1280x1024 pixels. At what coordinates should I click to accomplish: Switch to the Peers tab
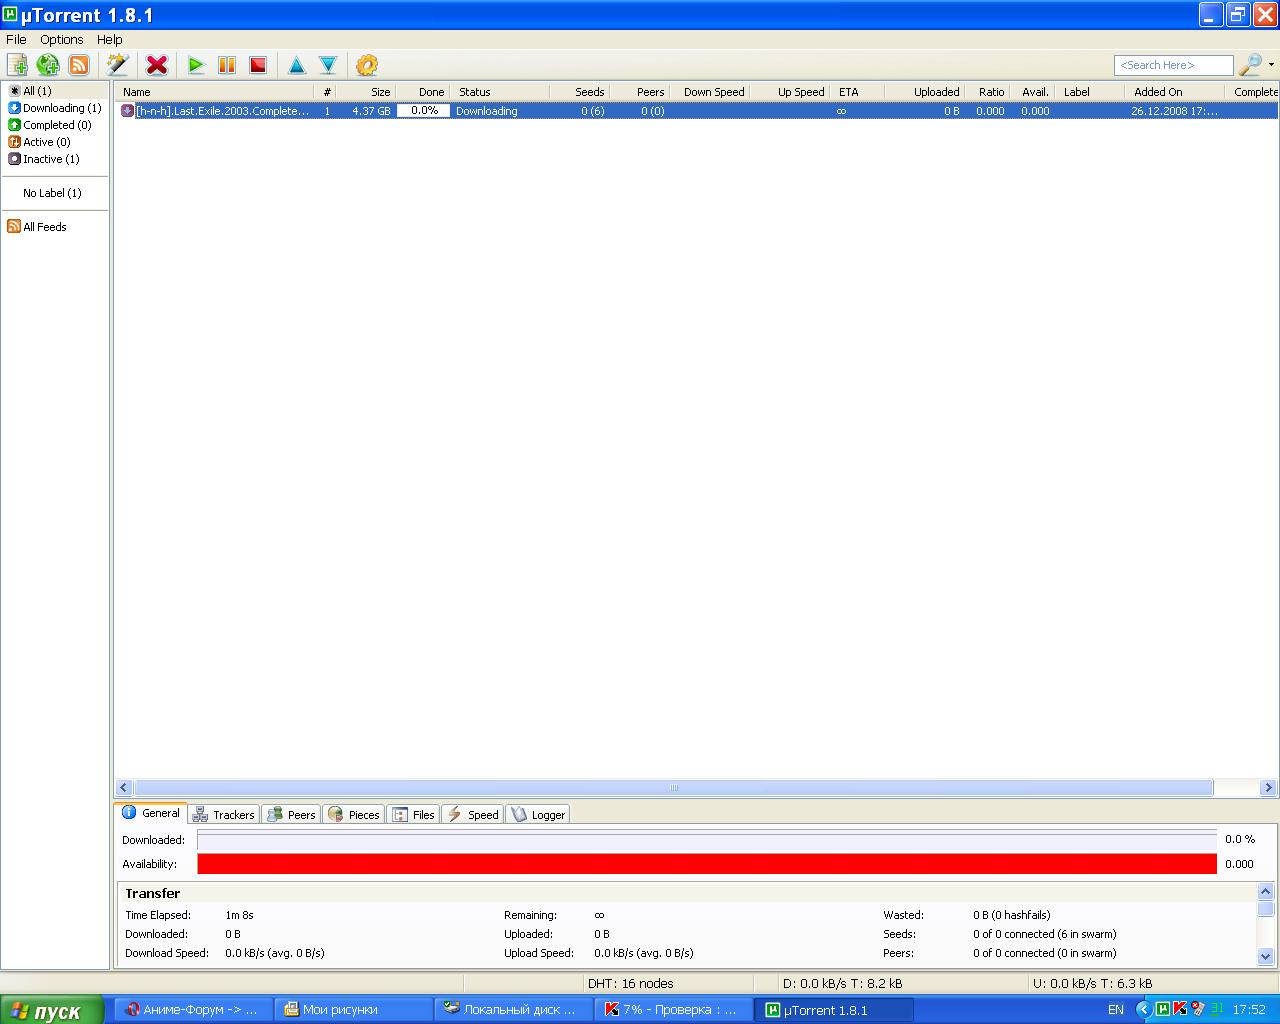click(x=291, y=815)
